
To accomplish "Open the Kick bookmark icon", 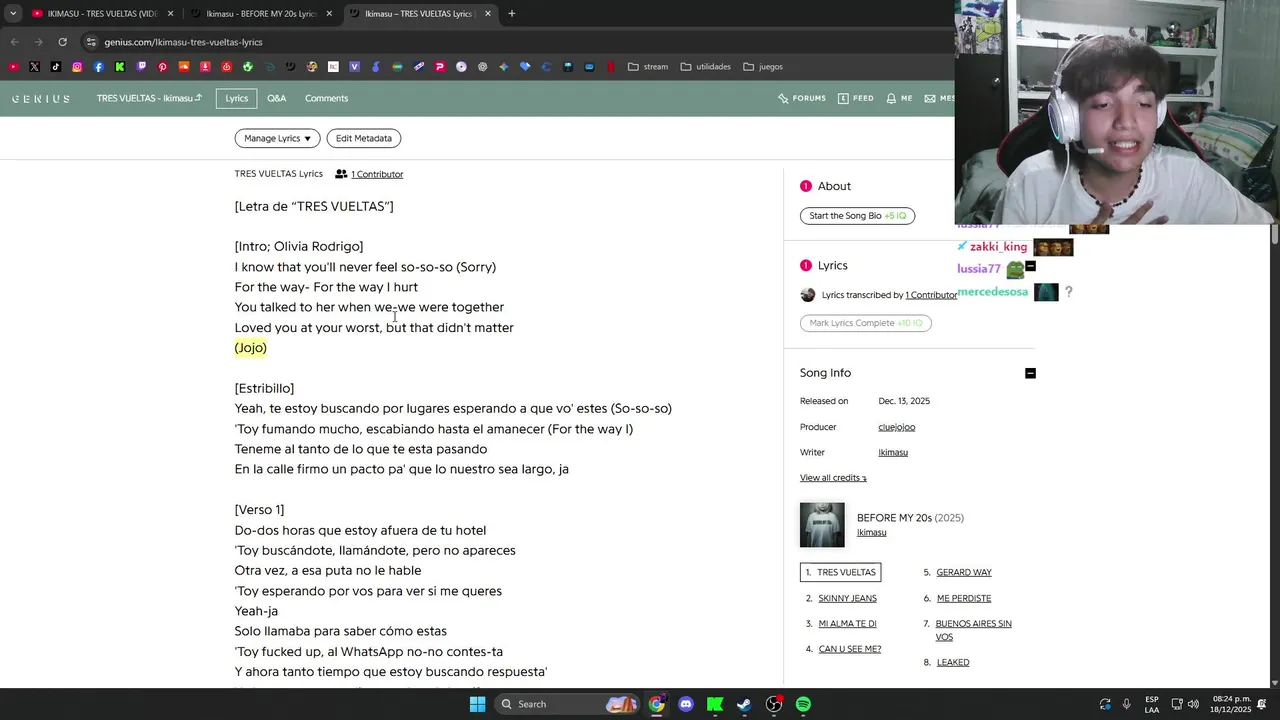I will pyautogui.click(x=120, y=67).
